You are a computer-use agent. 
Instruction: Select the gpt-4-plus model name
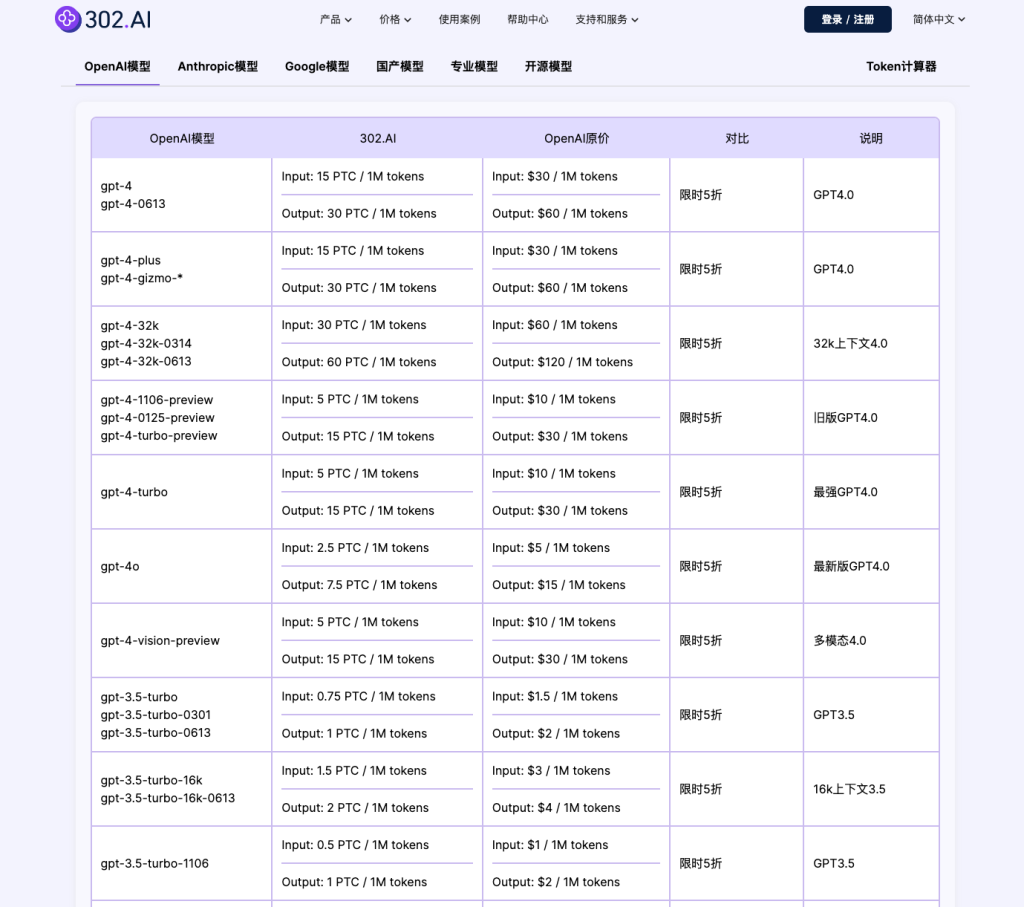(x=131, y=260)
